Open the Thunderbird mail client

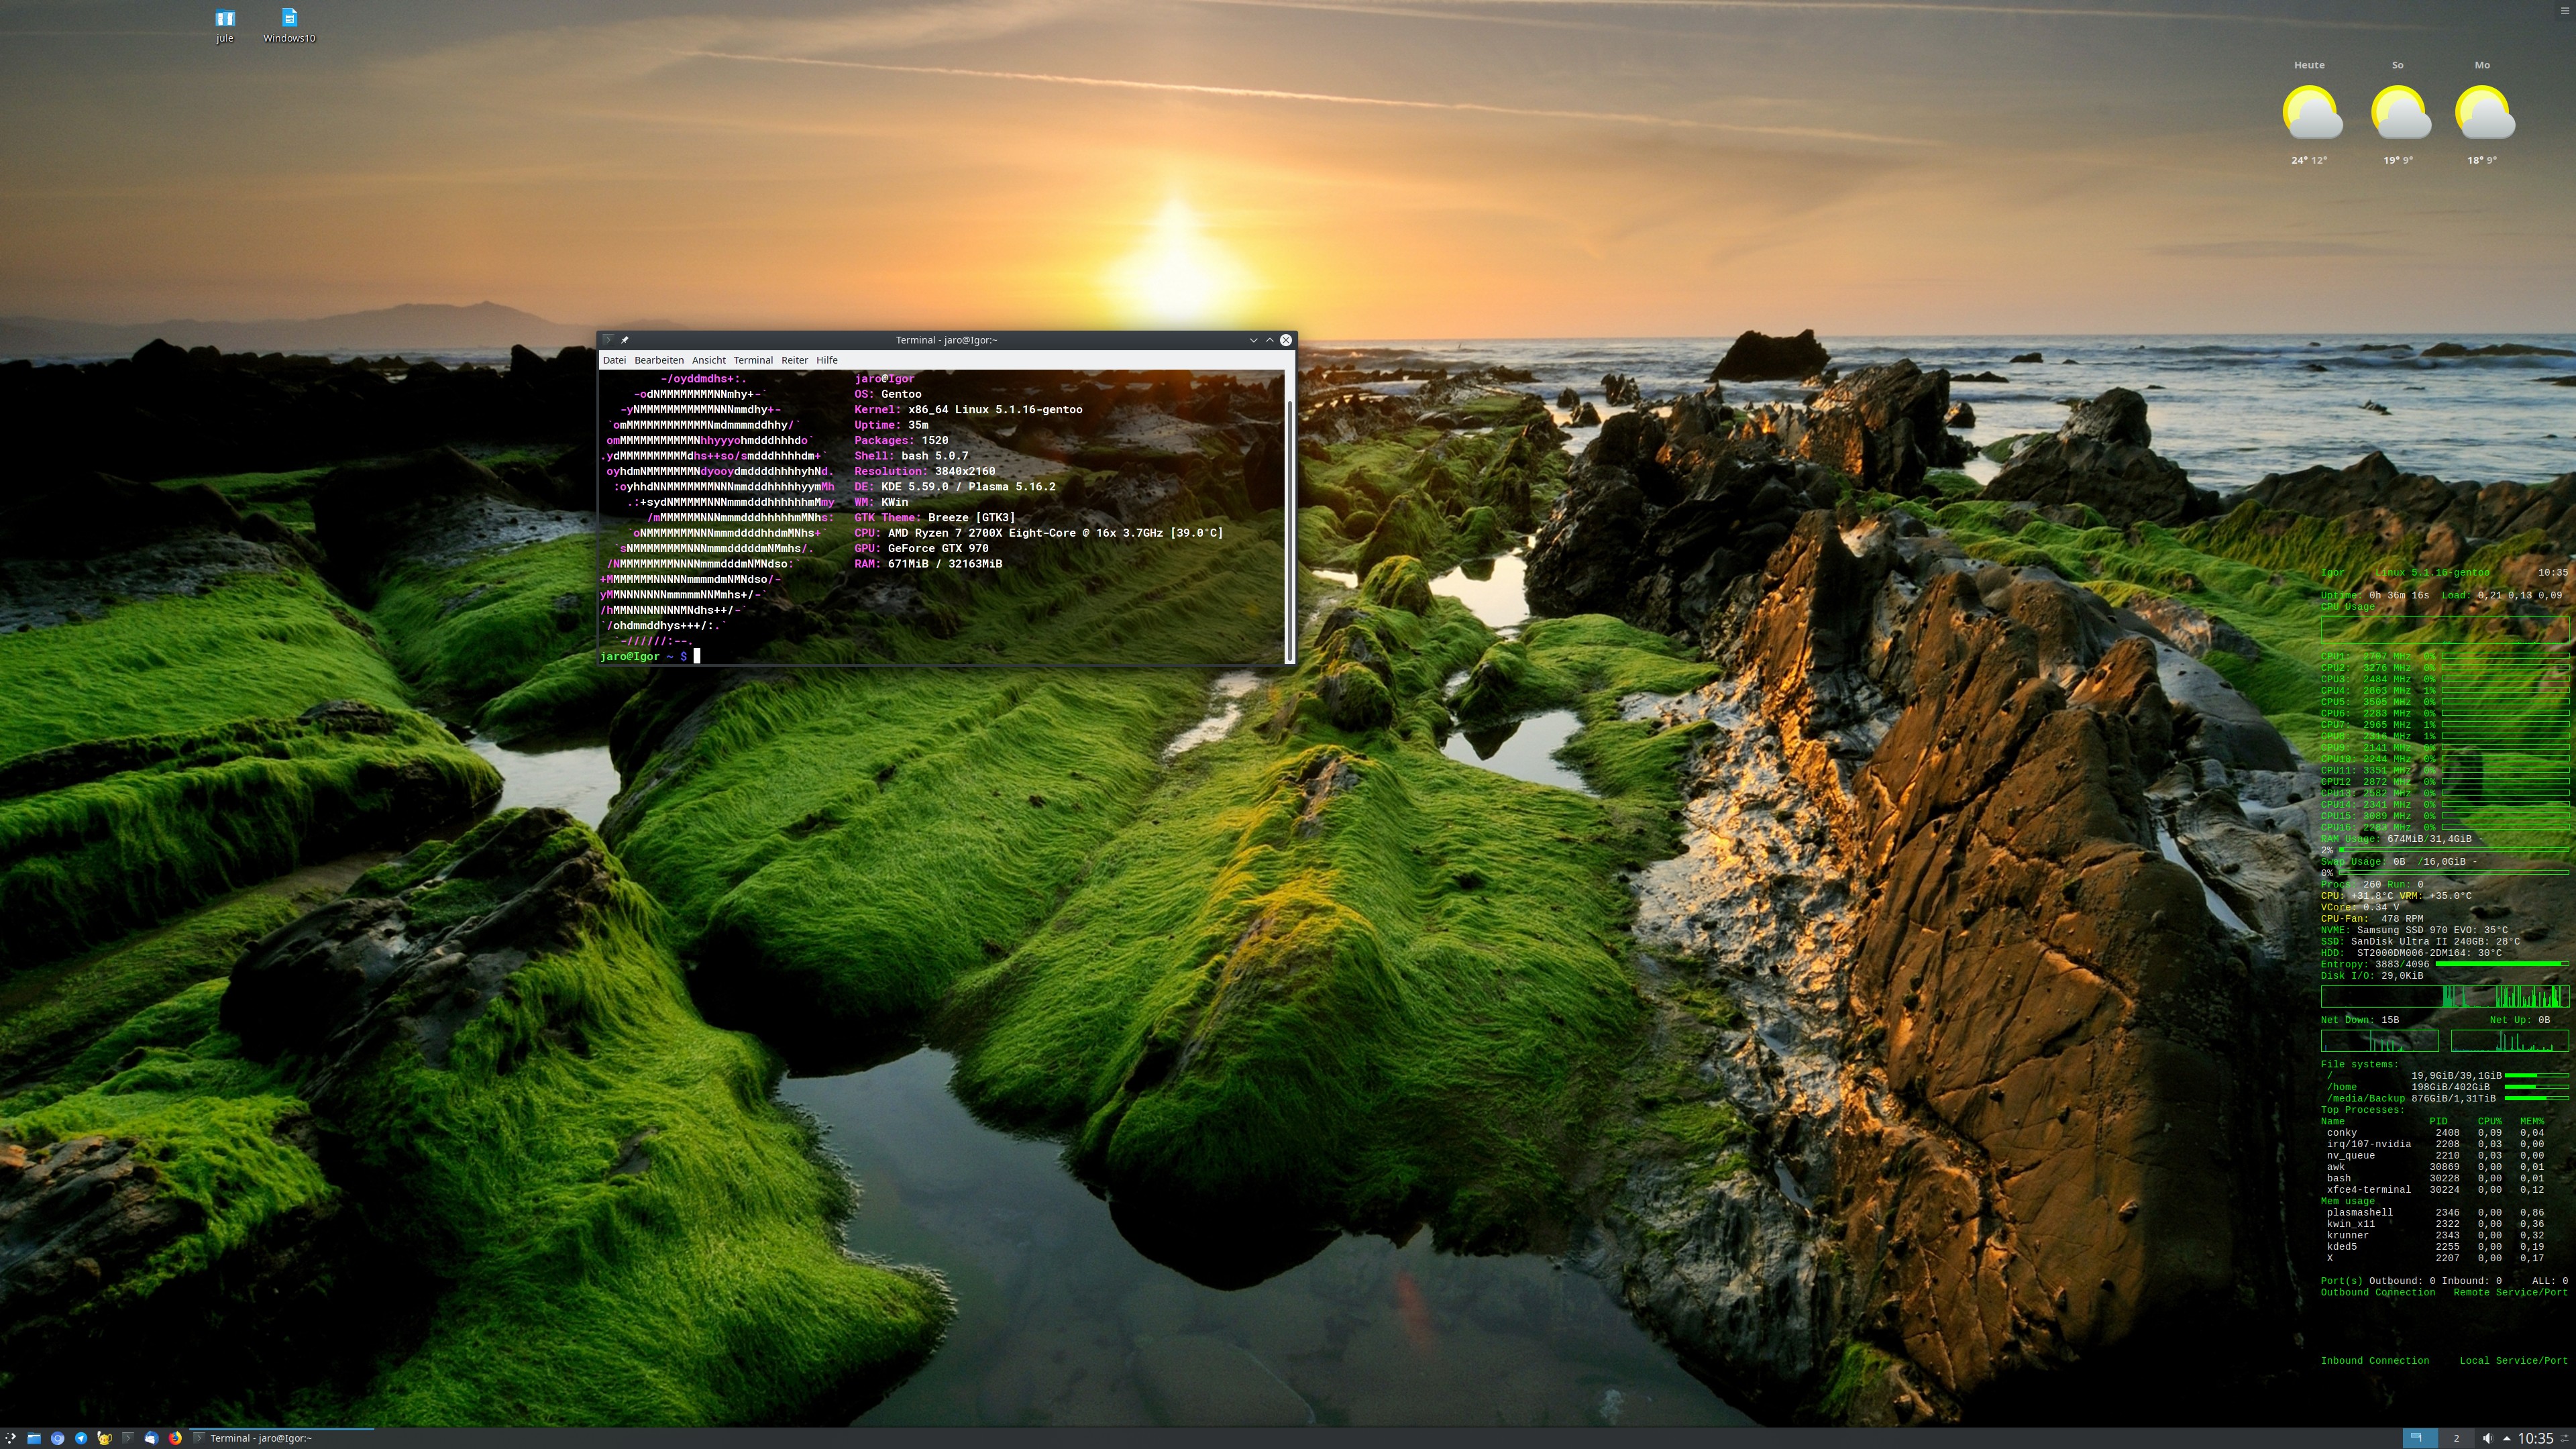click(x=151, y=1438)
